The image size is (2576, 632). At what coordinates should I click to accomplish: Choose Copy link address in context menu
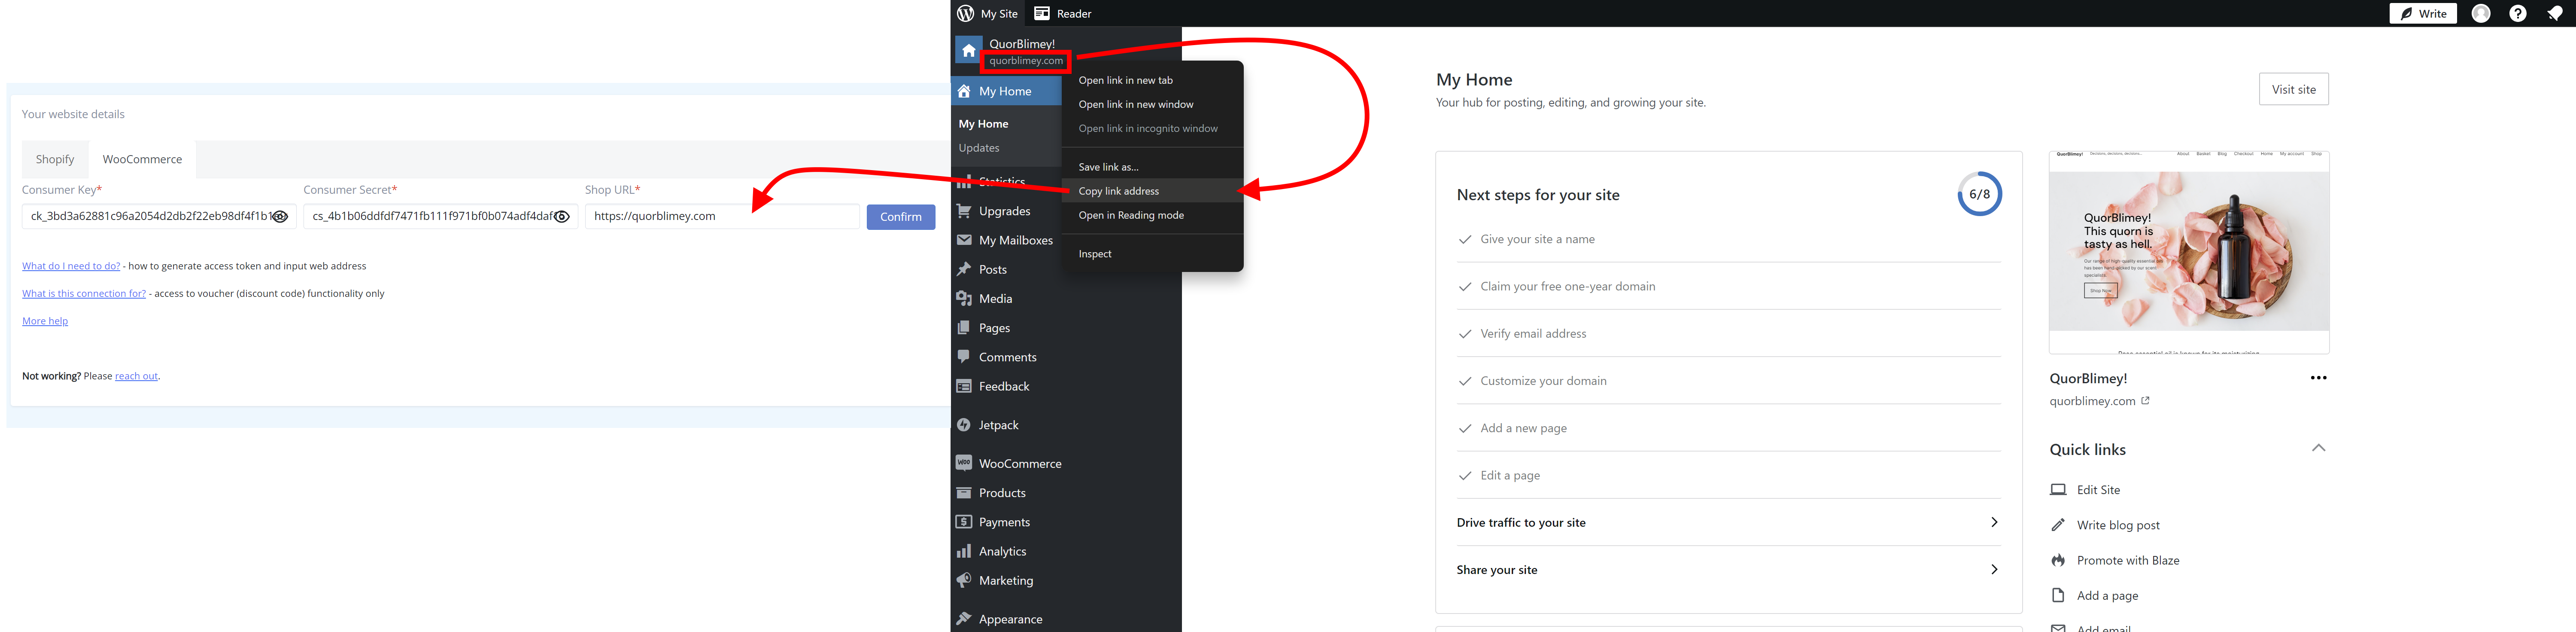1152,191
